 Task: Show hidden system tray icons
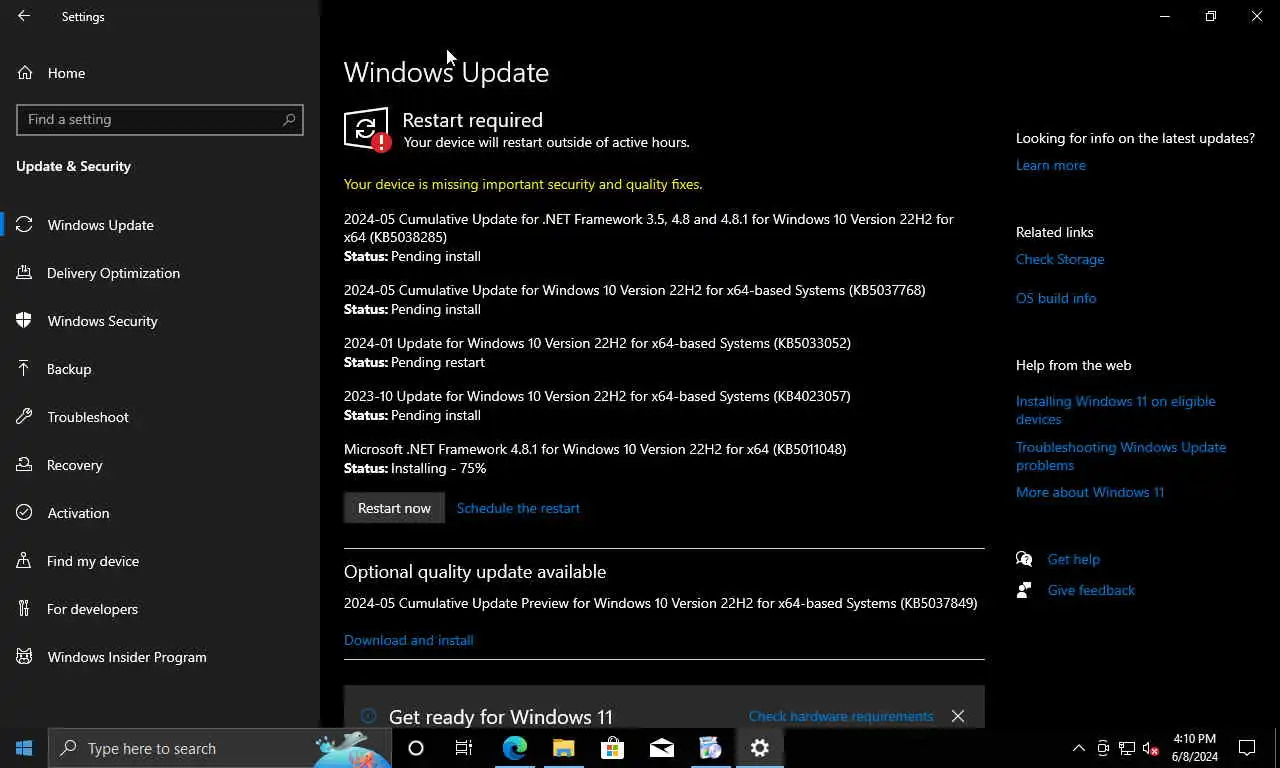[x=1079, y=748]
